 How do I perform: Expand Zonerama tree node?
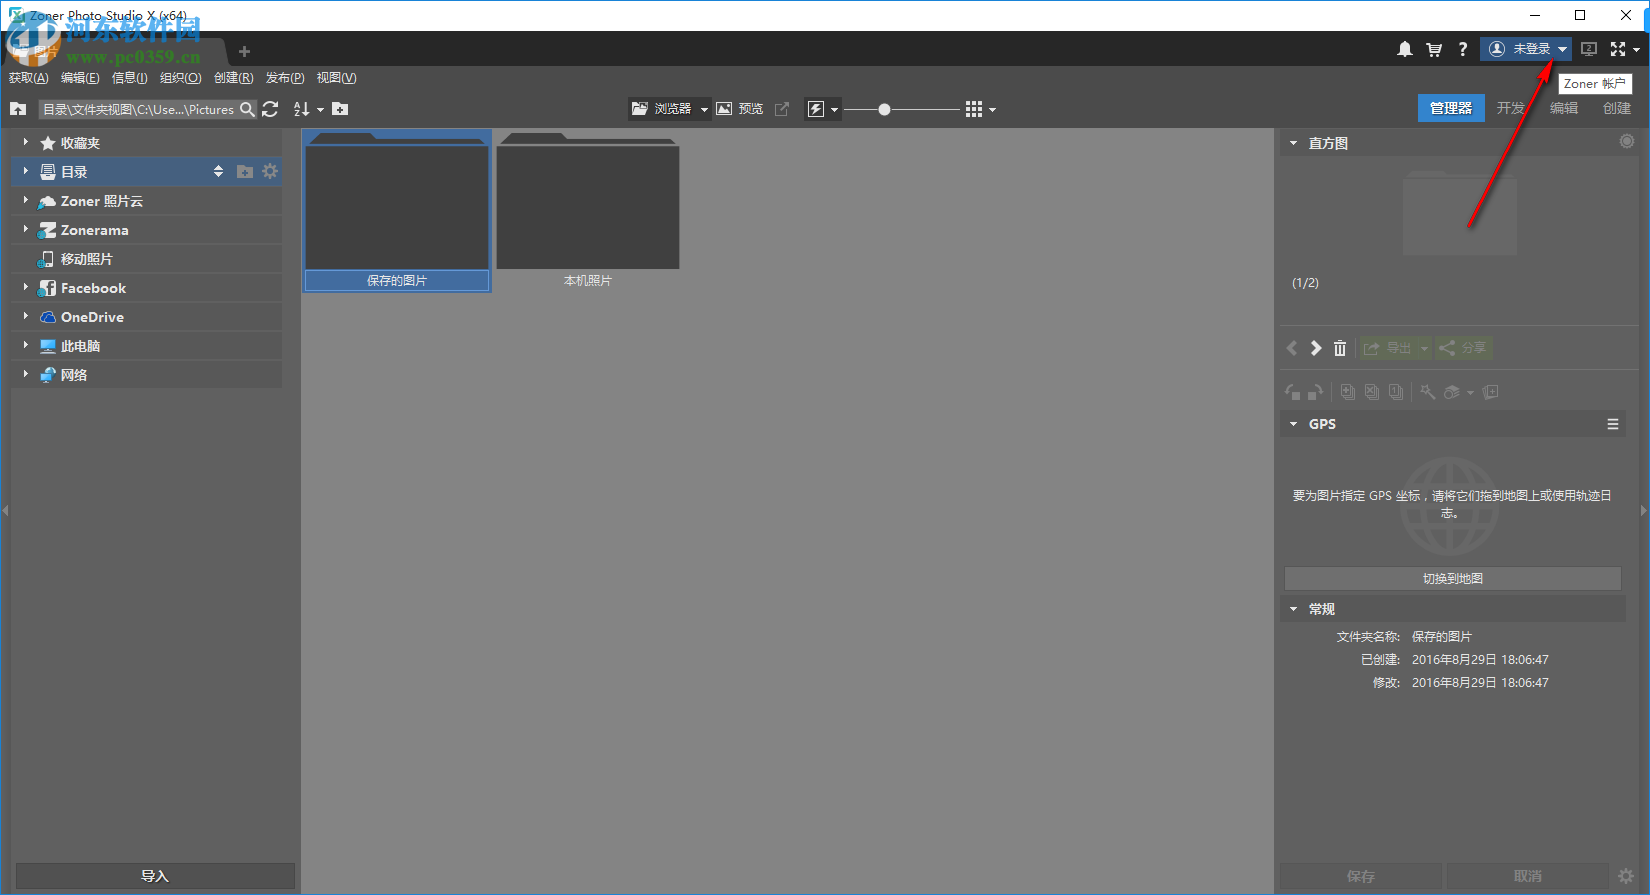pyautogui.click(x=26, y=230)
